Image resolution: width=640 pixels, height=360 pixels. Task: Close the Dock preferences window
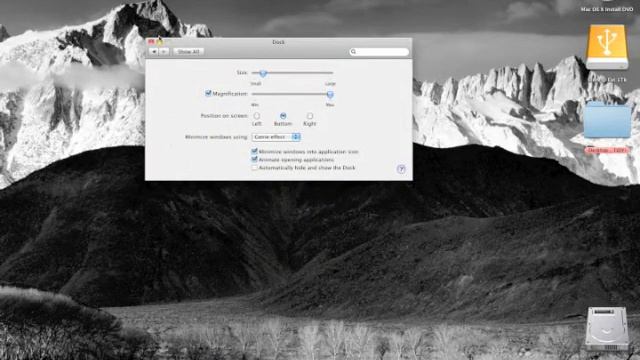151,42
